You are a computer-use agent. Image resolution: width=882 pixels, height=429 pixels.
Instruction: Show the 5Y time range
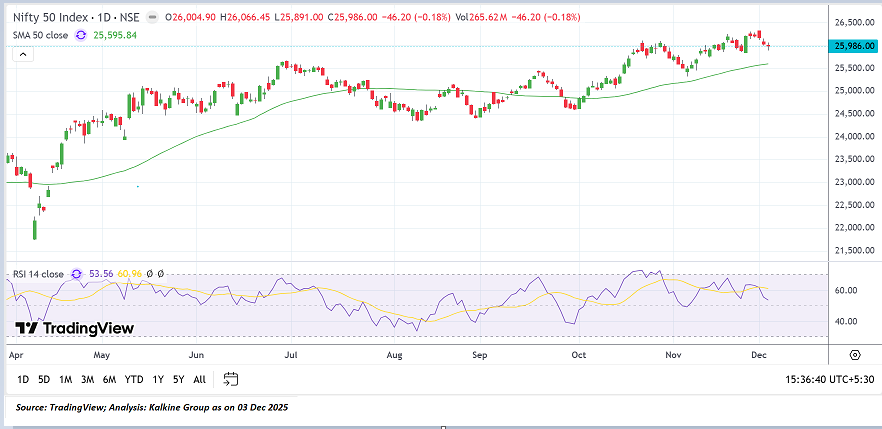(x=178, y=379)
